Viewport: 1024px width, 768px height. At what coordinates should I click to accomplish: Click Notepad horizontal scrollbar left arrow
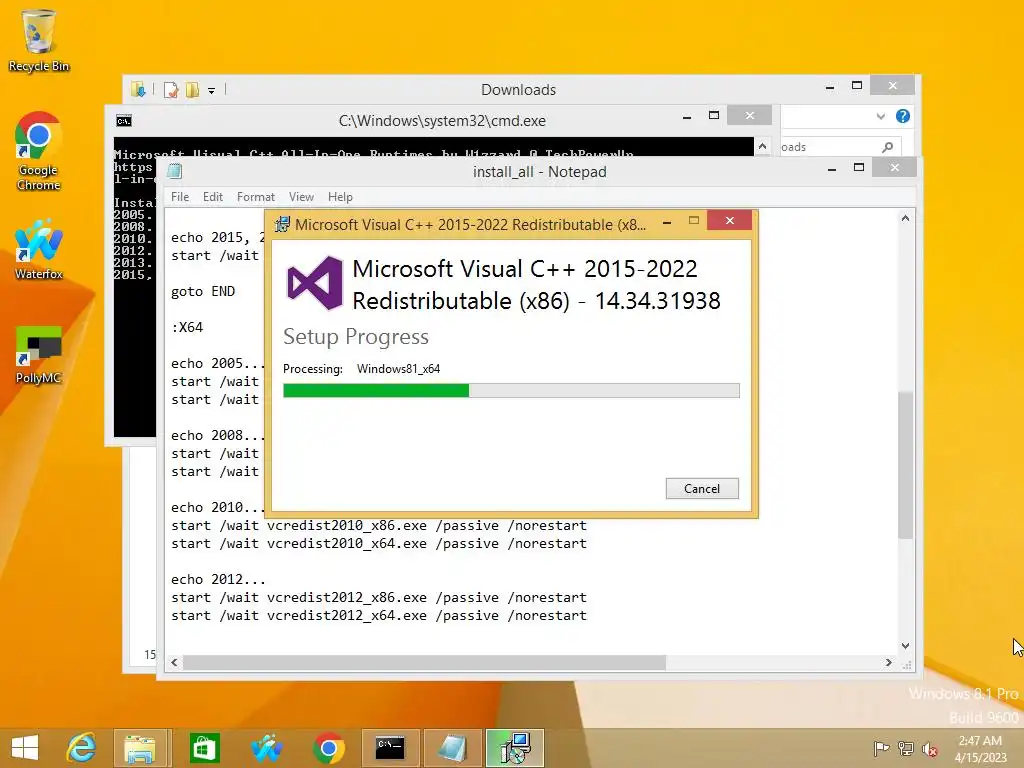[174, 662]
